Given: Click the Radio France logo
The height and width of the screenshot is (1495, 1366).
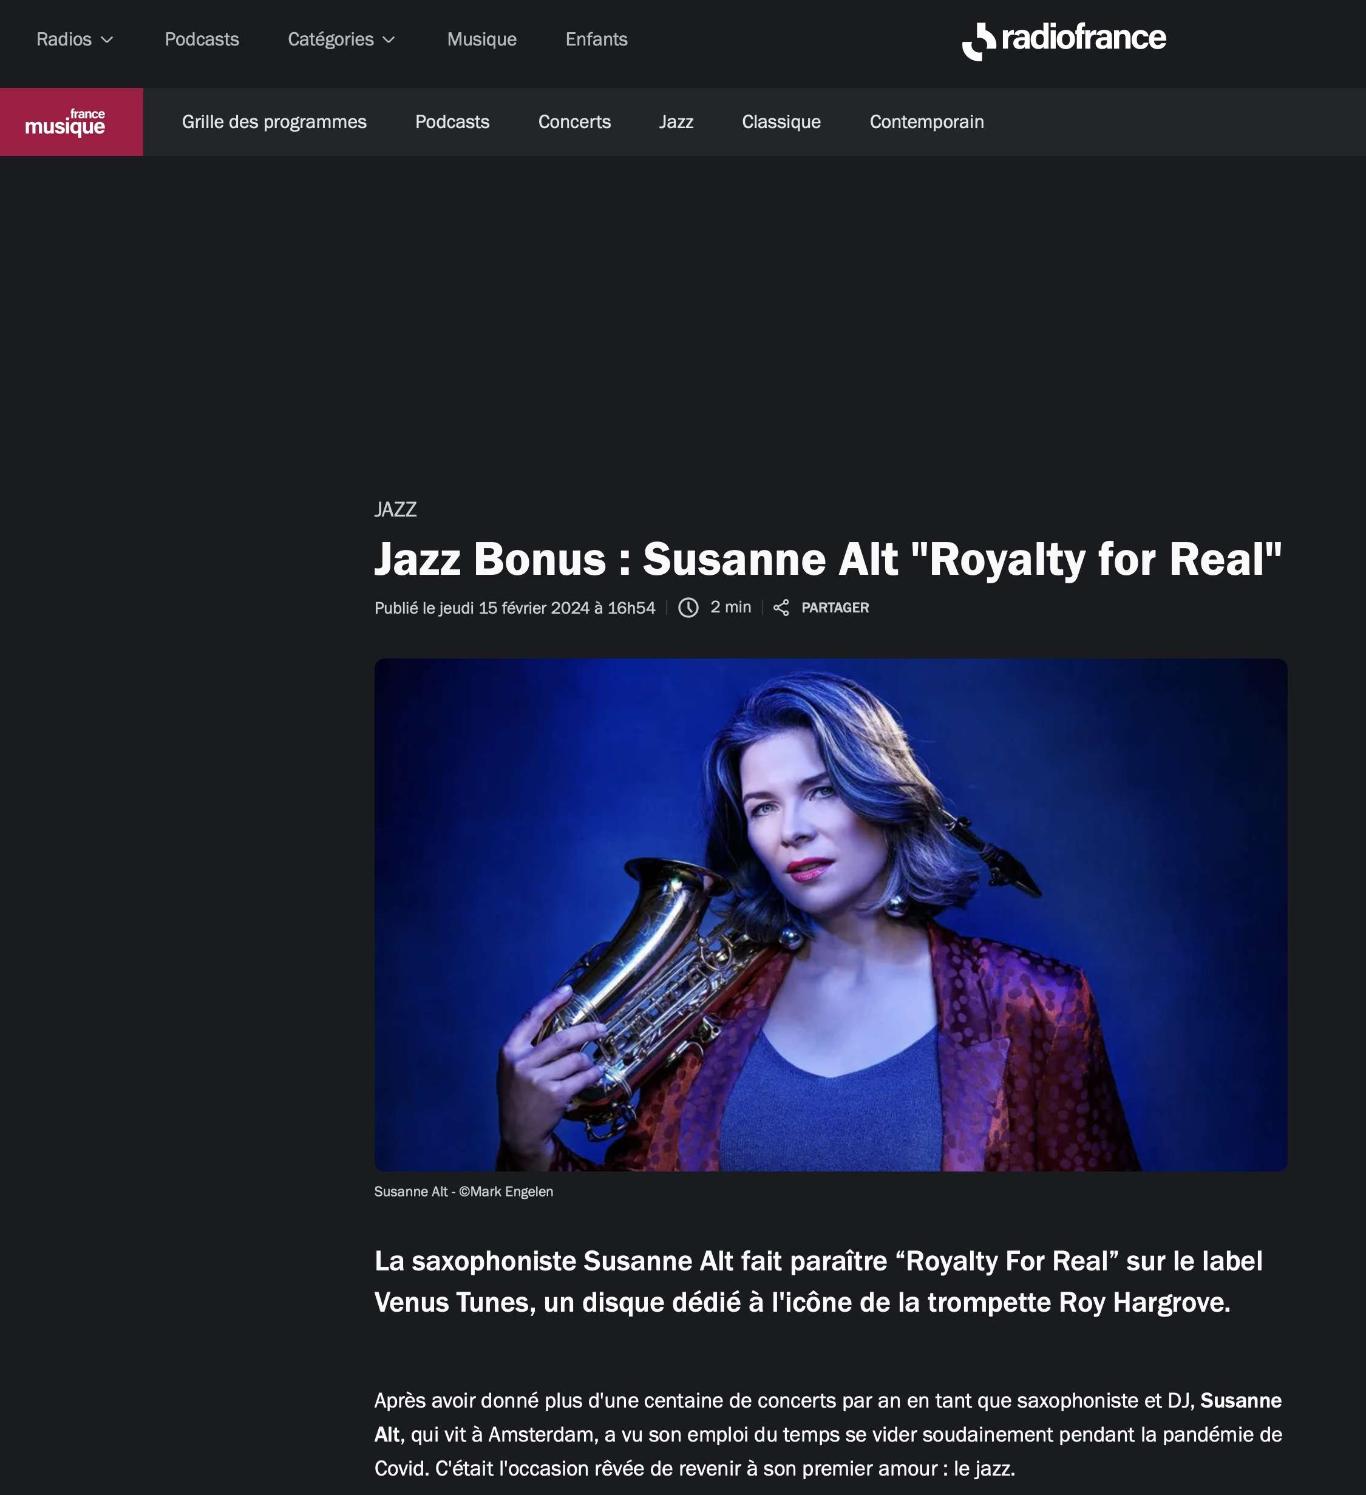Looking at the screenshot, I should (x=1063, y=40).
